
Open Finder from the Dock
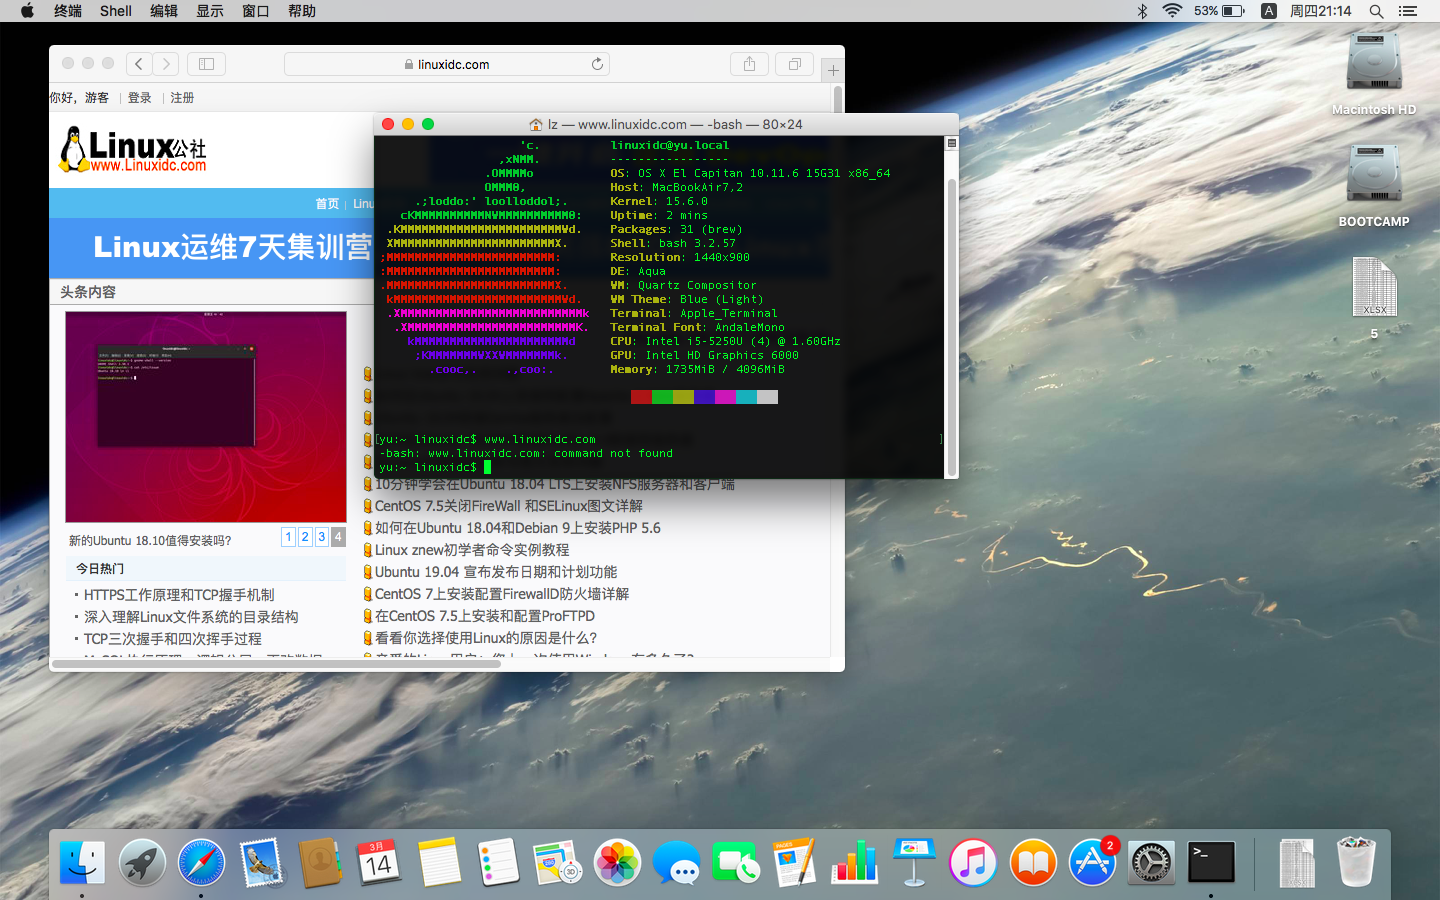pyautogui.click(x=82, y=862)
